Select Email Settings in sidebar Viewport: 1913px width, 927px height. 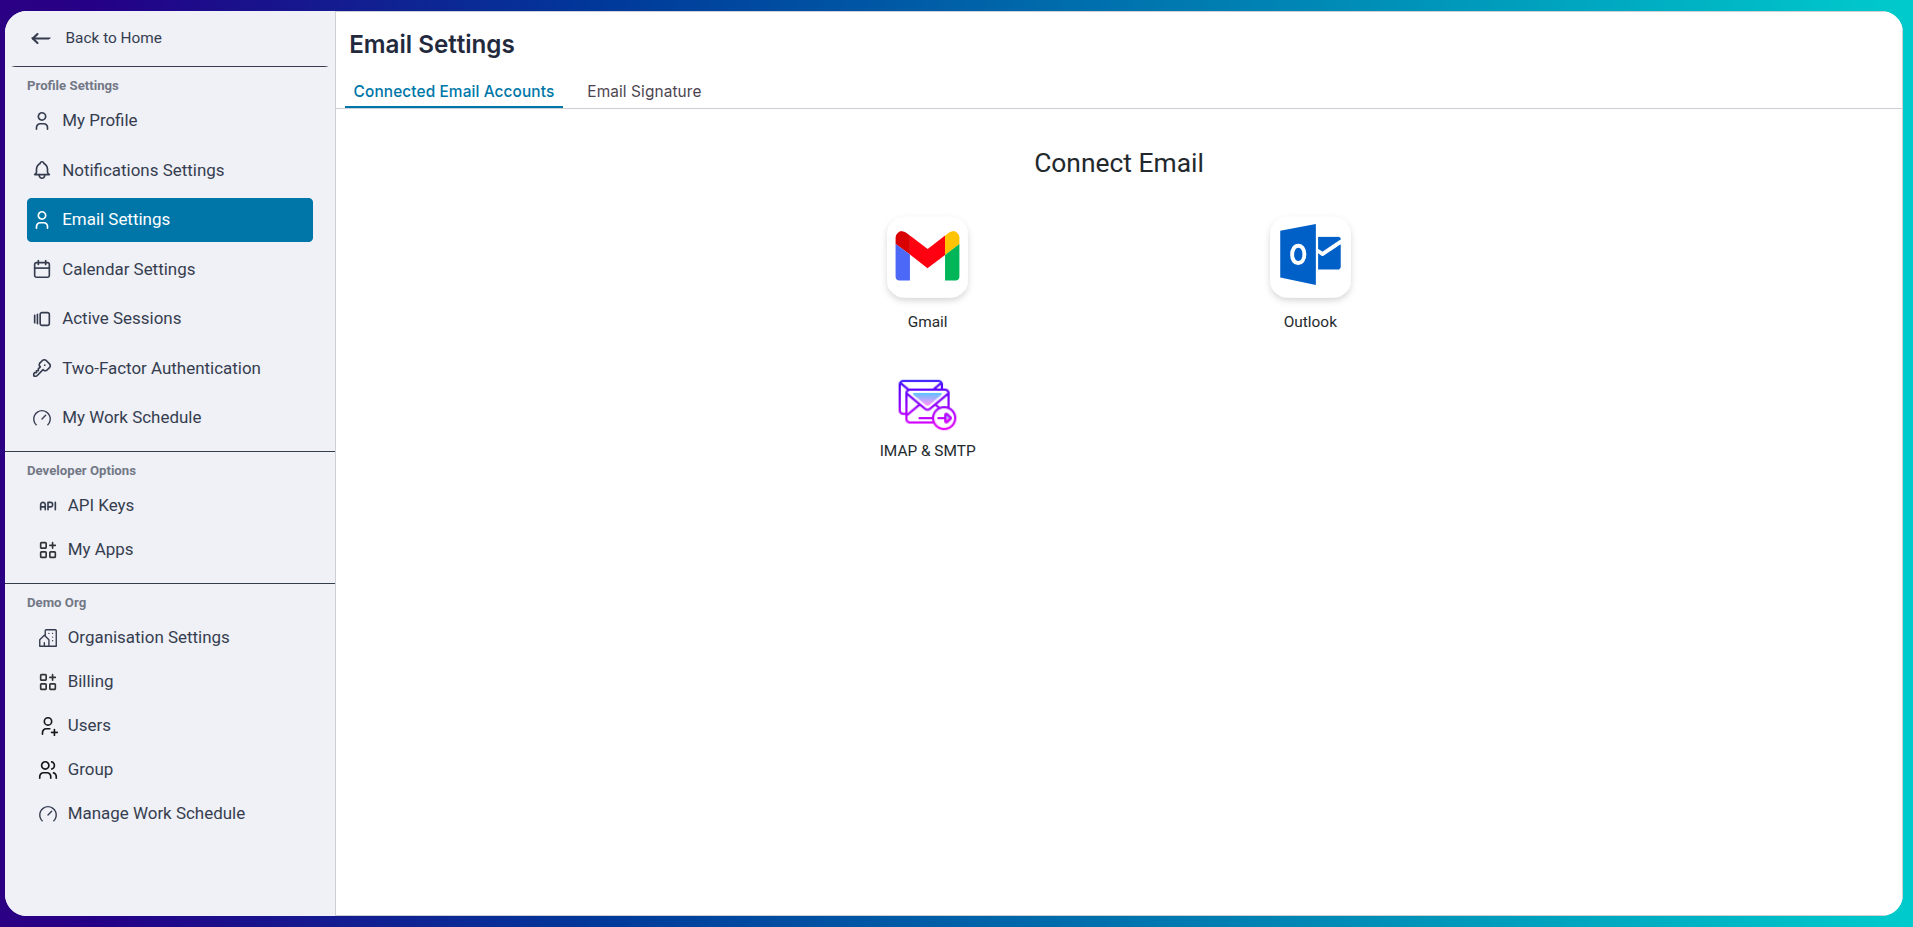pos(170,220)
